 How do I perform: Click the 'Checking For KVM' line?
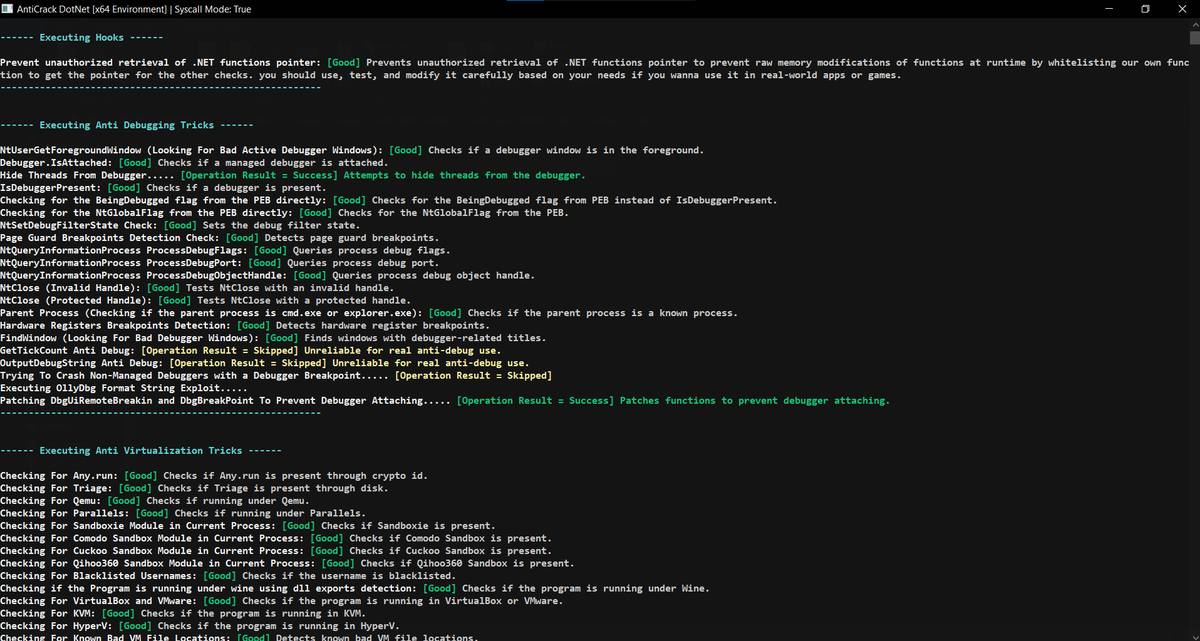pos(182,613)
